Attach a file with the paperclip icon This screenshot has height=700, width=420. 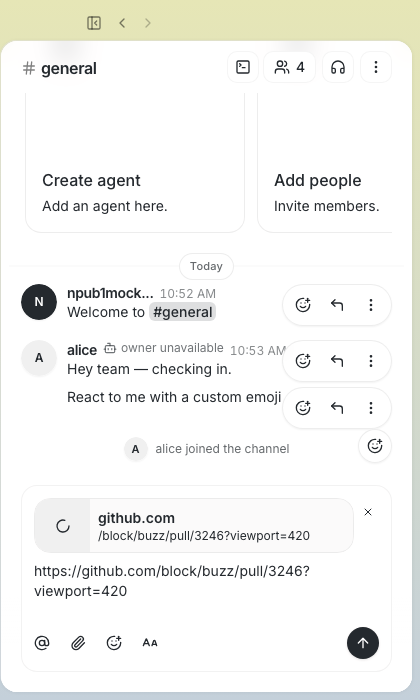tap(78, 643)
